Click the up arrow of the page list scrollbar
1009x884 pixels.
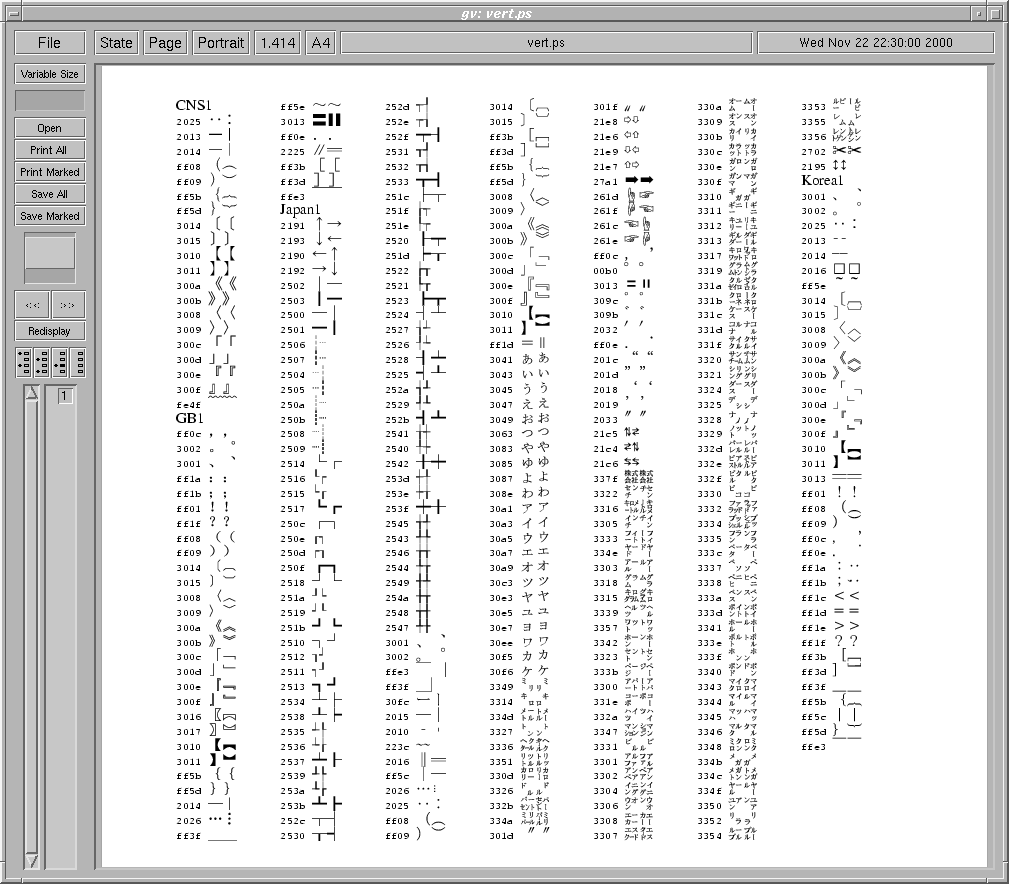[x=32, y=394]
